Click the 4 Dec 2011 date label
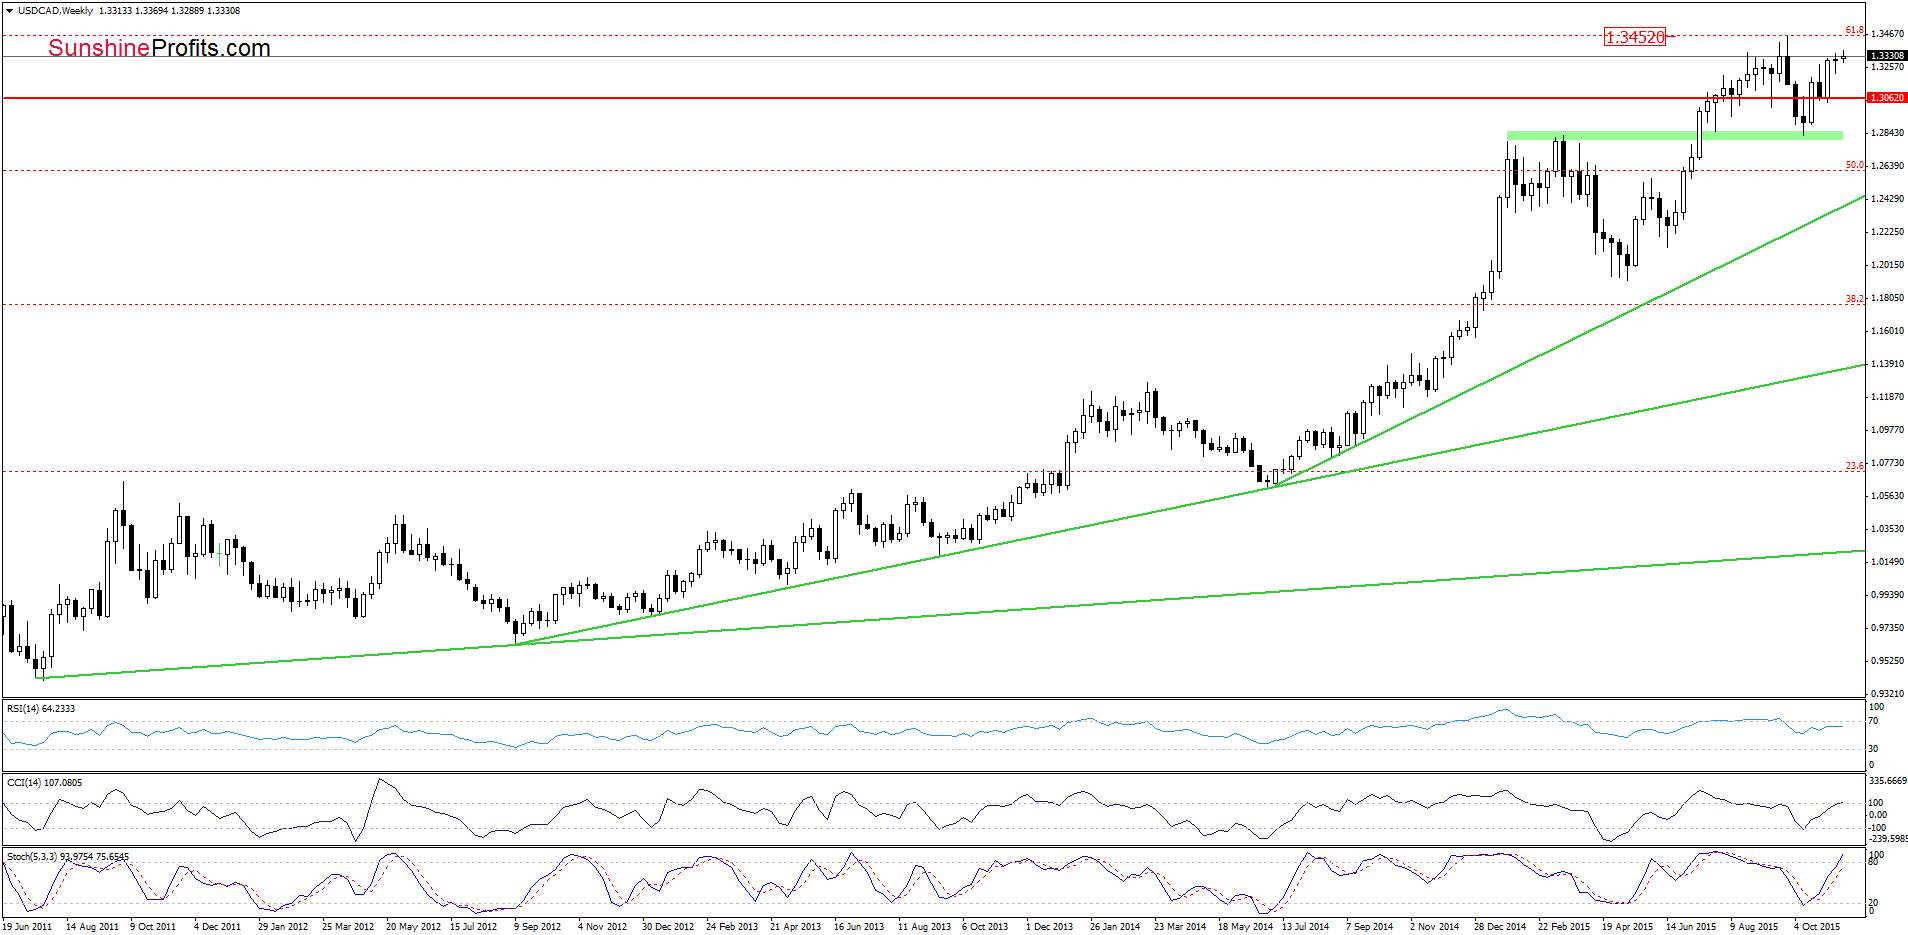This screenshot has height=935, width=1908. pos(217,927)
